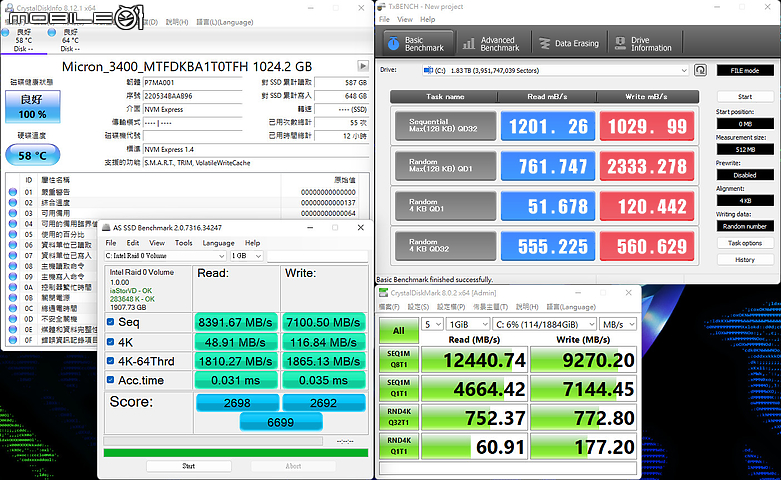Open TxBENCH File menu
781x480 pixels.
[384, 19]
